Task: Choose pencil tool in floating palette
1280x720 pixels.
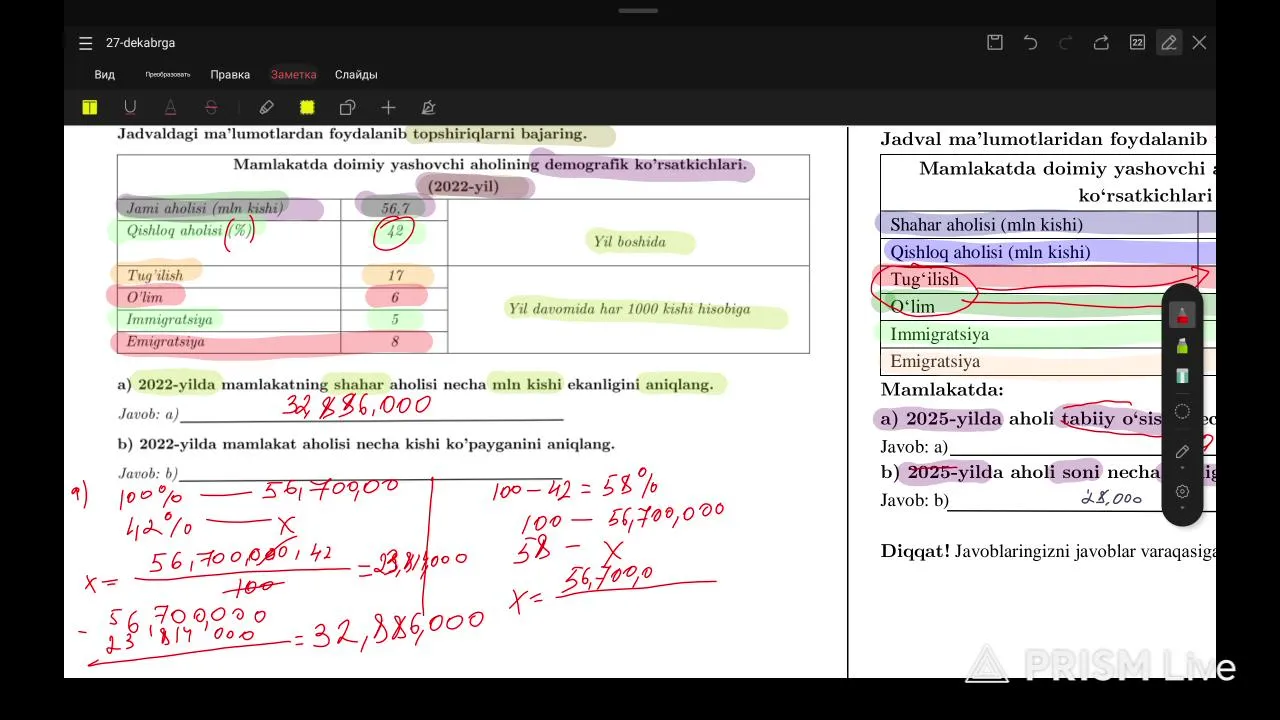Action: point(1182,452)
